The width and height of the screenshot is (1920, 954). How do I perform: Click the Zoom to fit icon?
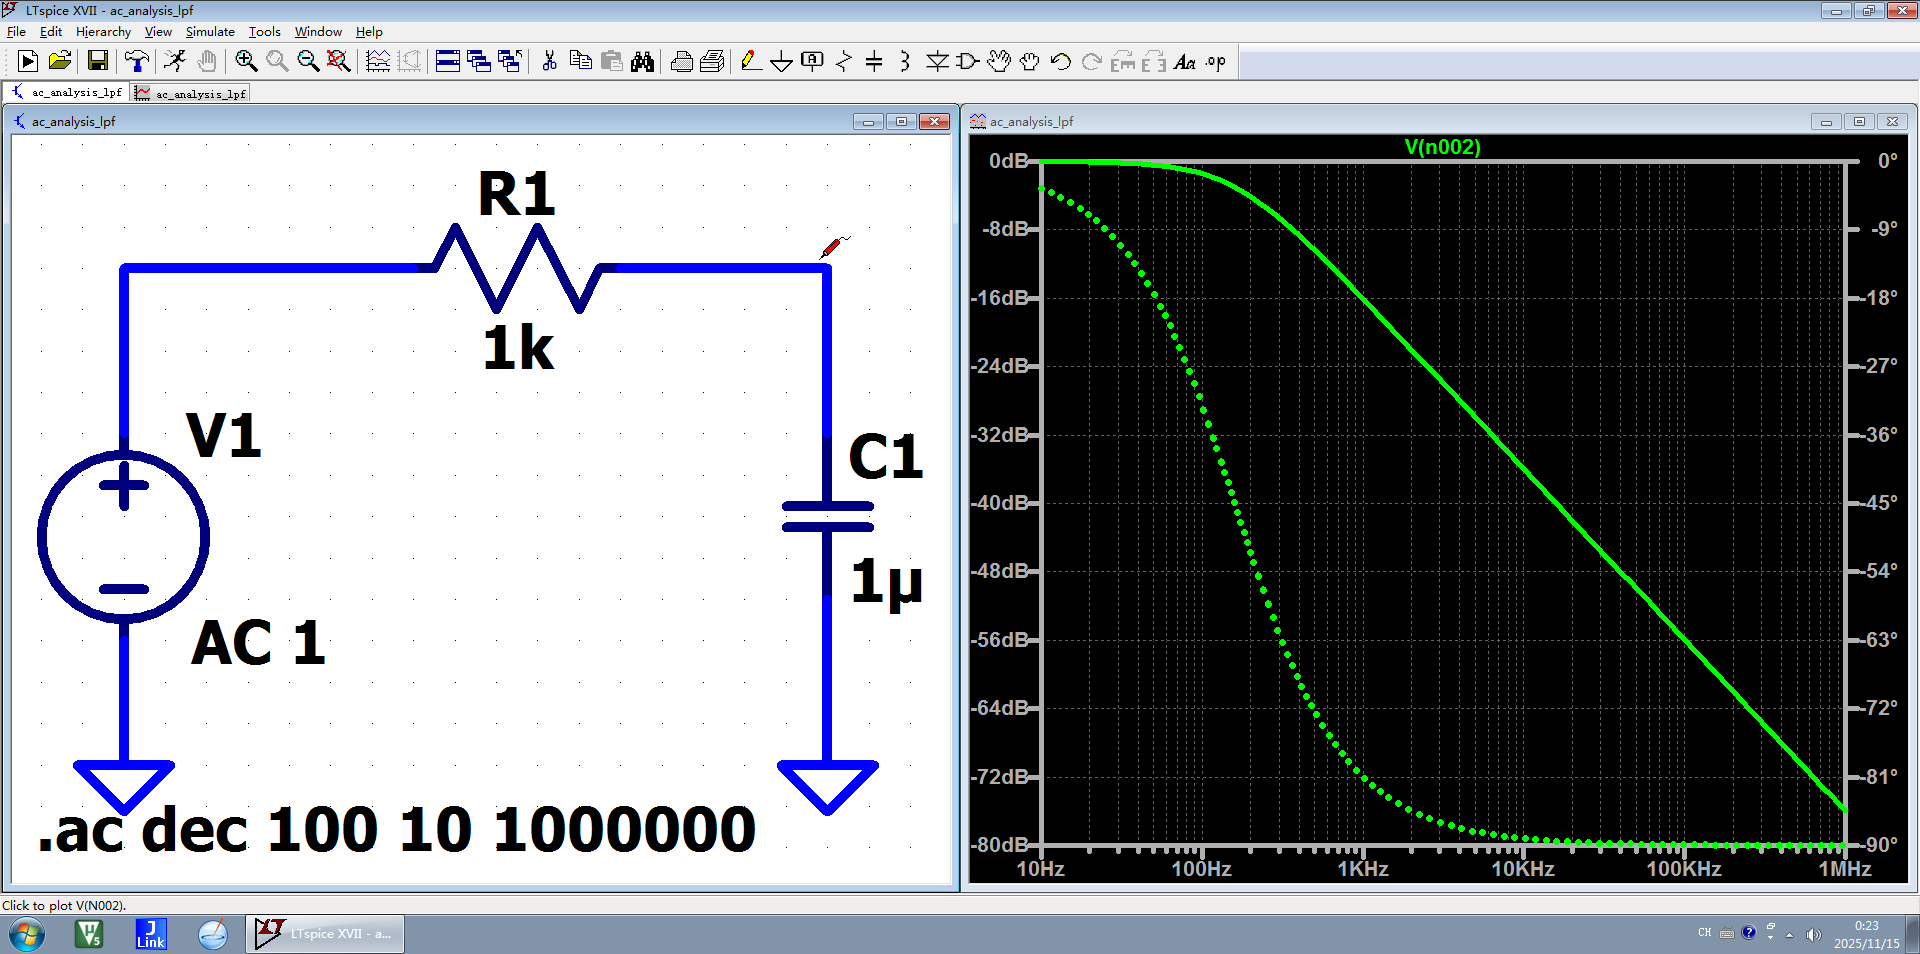tap(339, 62)
